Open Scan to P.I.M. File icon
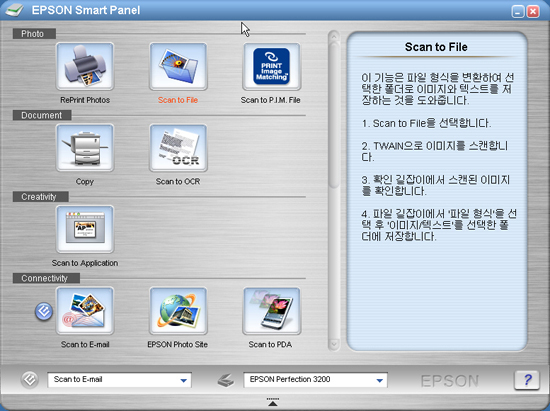Screen dimensions: 550x411 pyautogui.click(x=271, y=66)
